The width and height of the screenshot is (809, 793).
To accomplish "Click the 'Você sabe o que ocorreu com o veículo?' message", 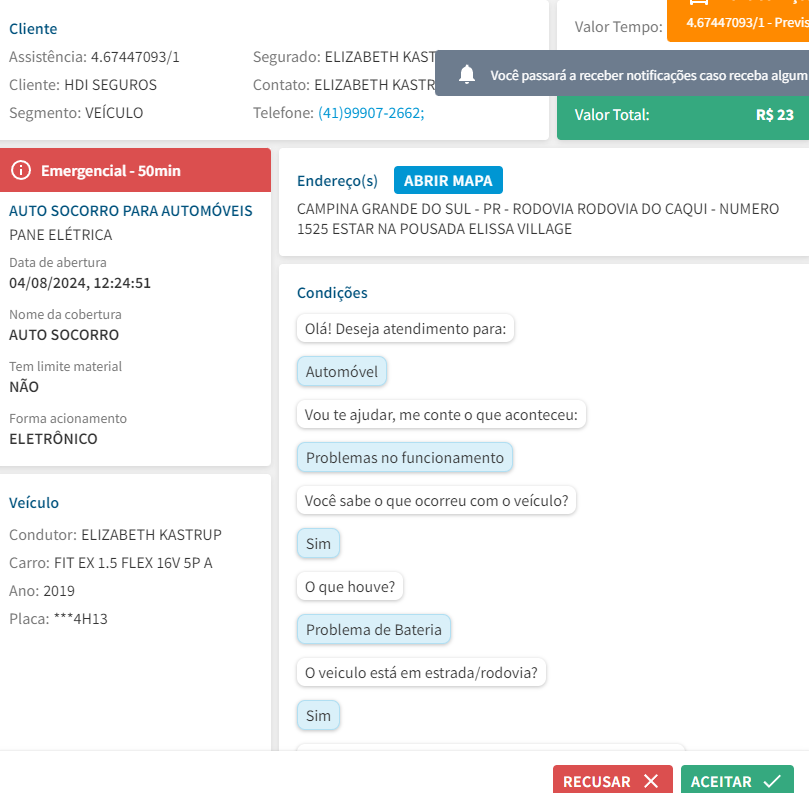I will 436,500.
